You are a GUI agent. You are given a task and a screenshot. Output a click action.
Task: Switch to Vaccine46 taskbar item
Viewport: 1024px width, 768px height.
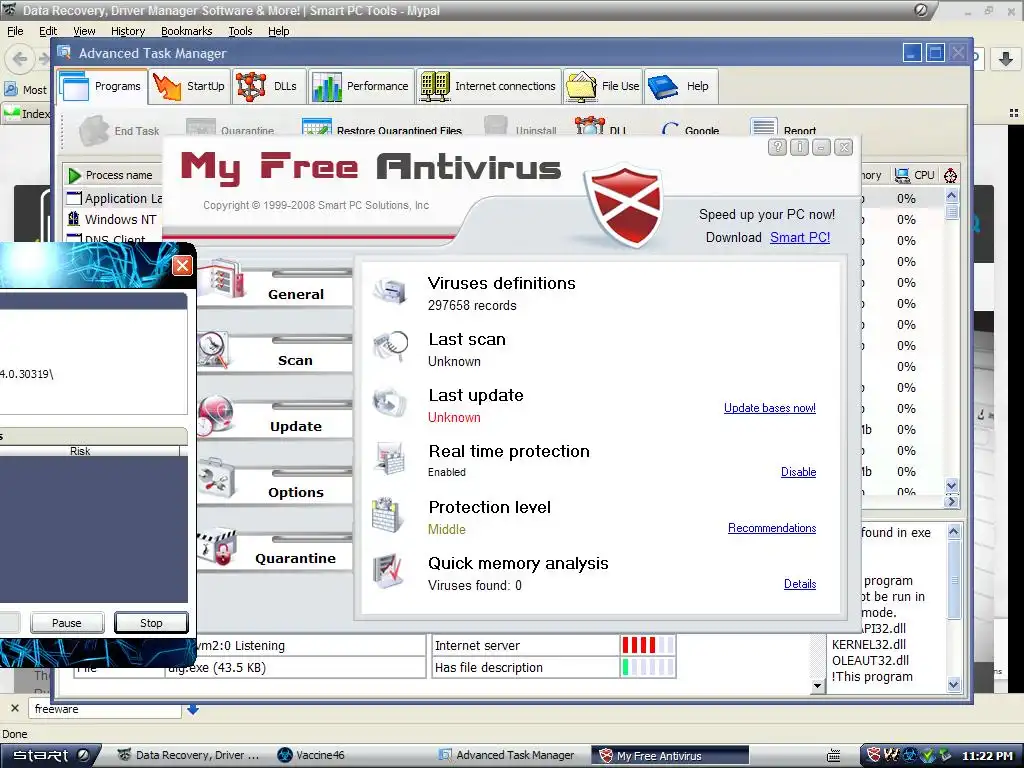311,755
